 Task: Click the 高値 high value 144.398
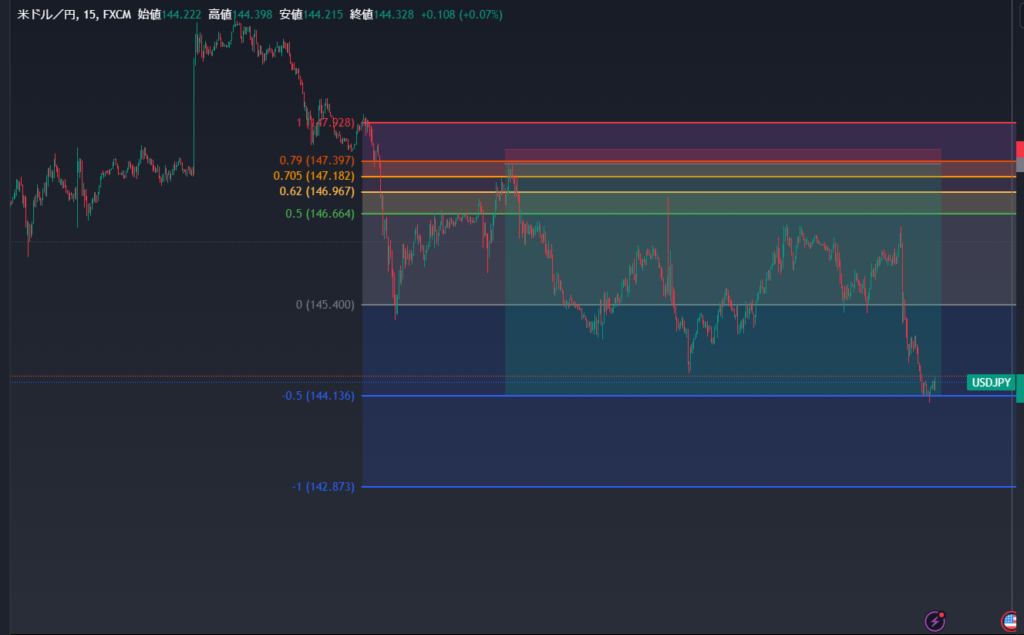coord(255,15)
